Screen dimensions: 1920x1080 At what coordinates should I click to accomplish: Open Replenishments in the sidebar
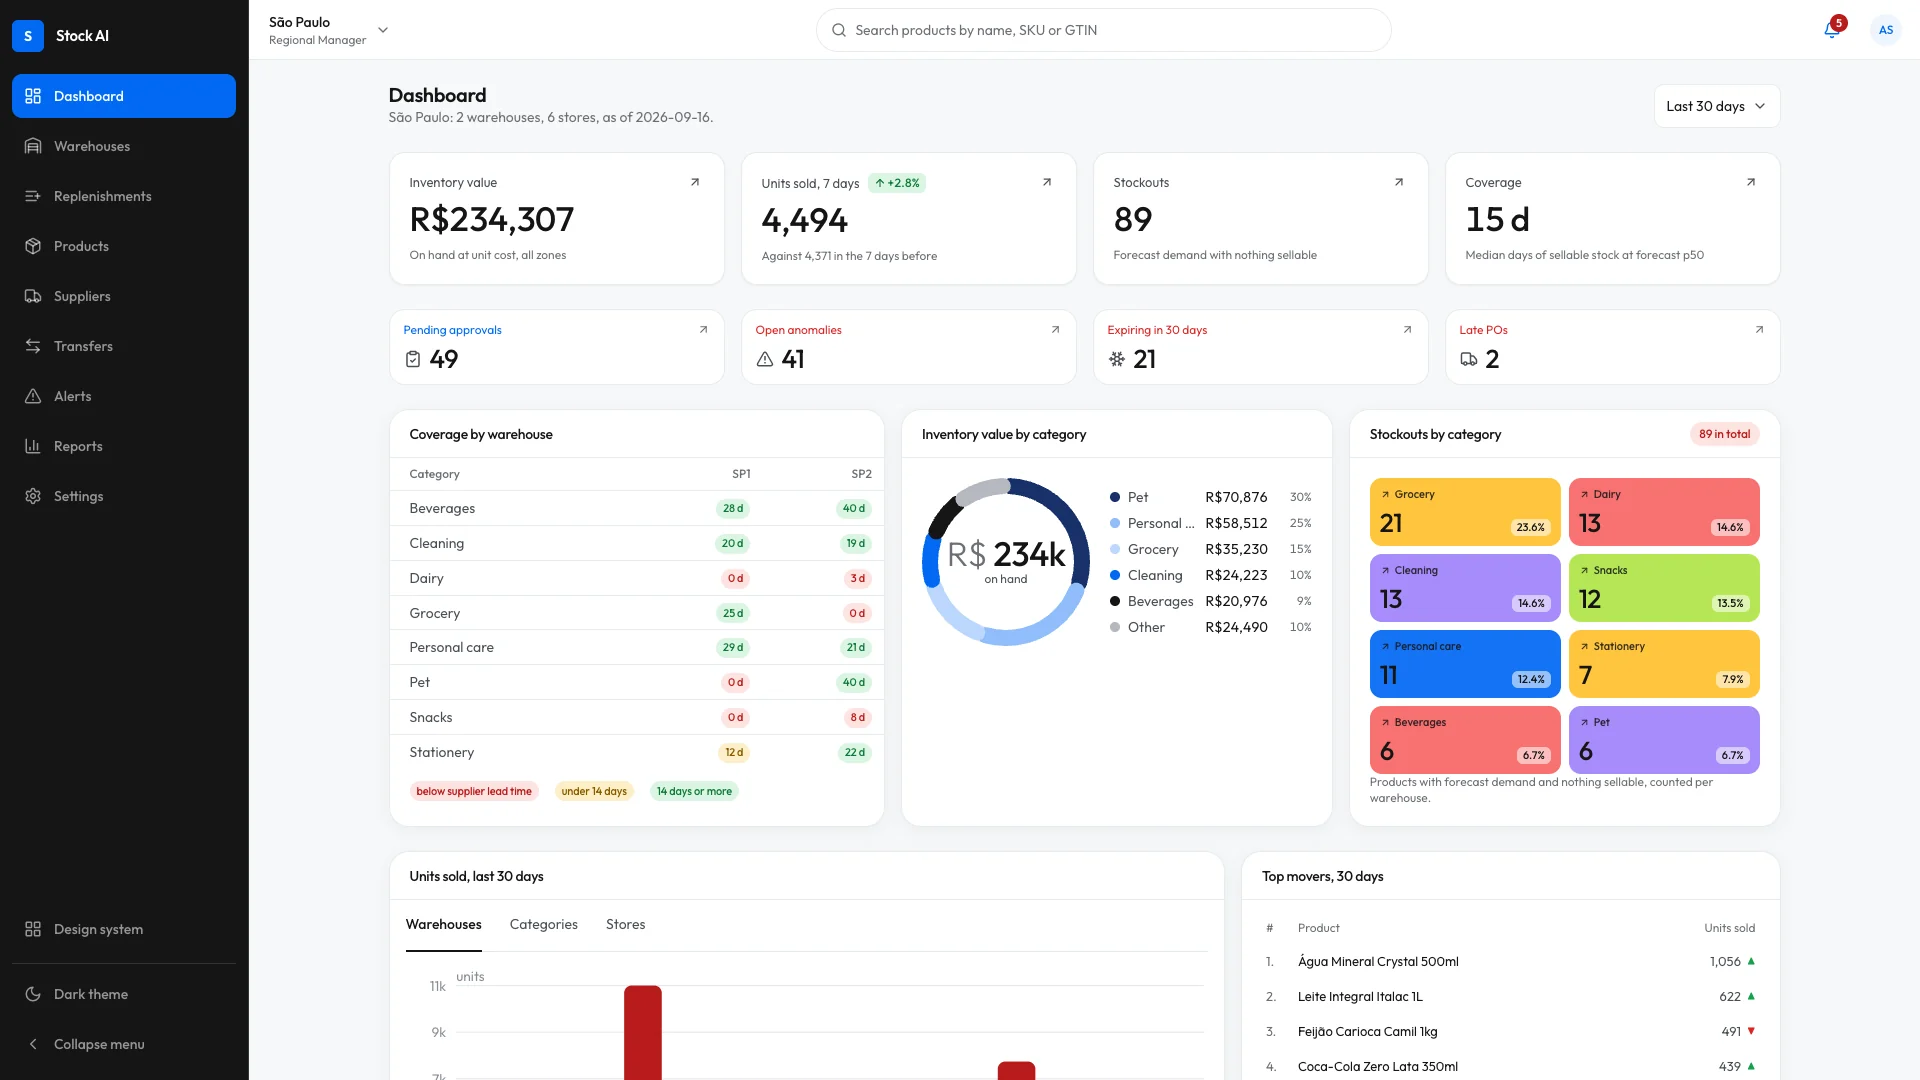click(x=124, y=196)
